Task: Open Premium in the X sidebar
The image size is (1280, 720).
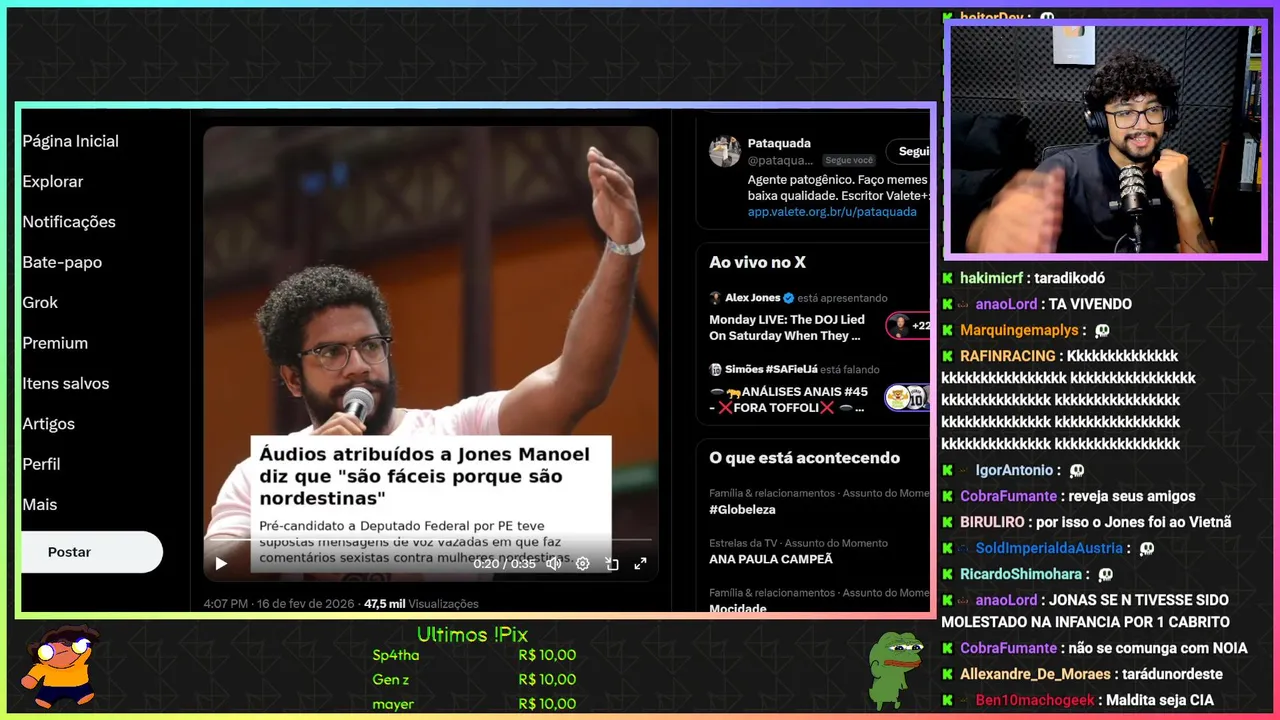Action: (x=55, y=343)
